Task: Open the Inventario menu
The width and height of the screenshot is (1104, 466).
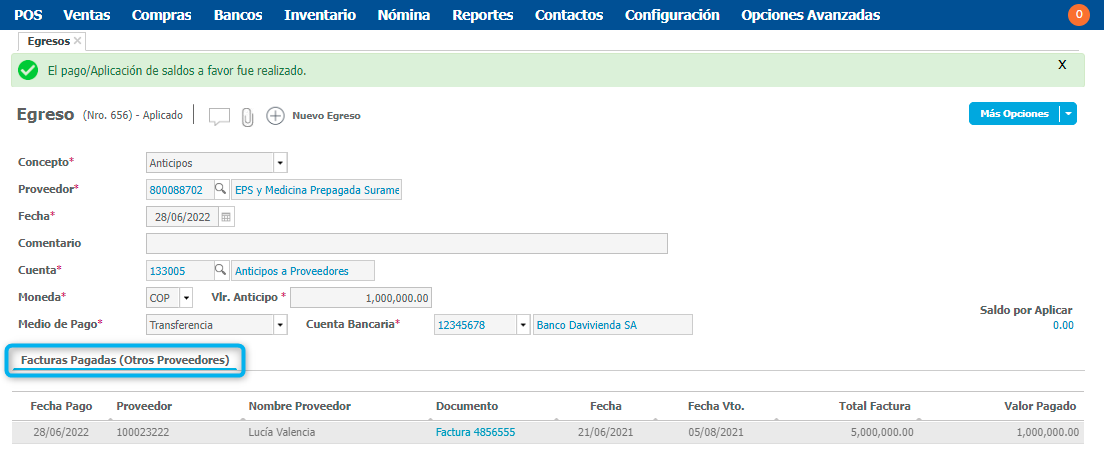Action: tap(319, 15)
